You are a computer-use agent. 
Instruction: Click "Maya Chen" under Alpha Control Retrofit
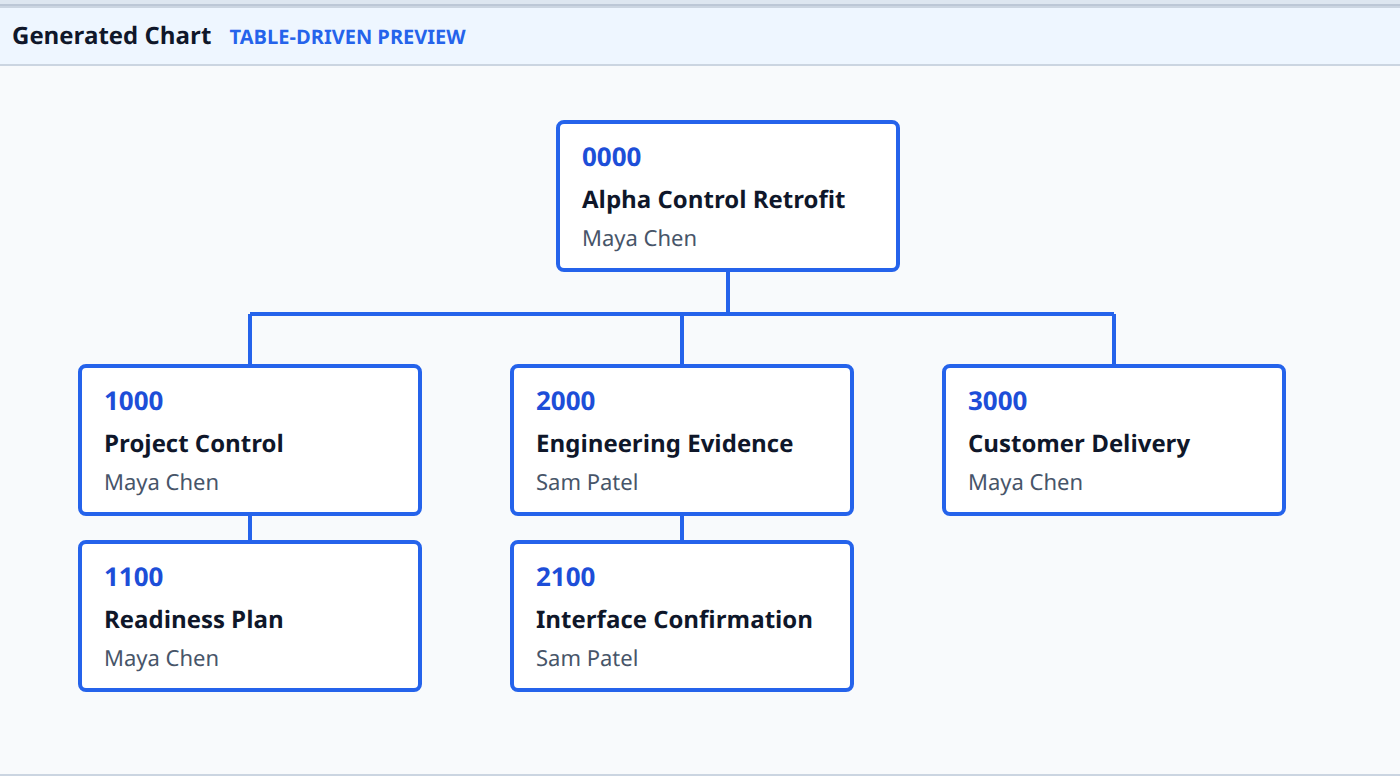pyautogui.click(x=640, y=239)
